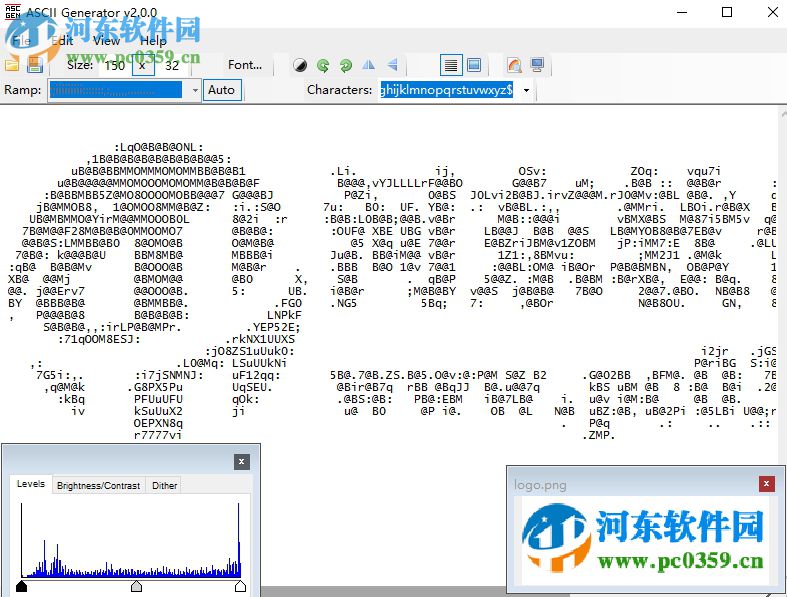Expand the Ramp dropdown arrow
Image resolution: width=787 pixels, height=597 pixels.
click(195, 90)
